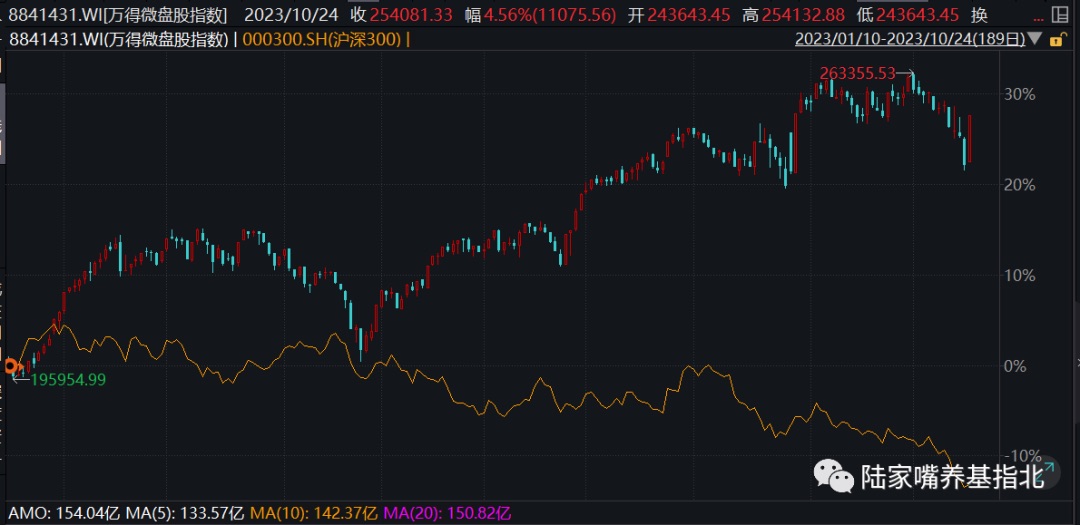Image resolution: width=1080 pixels, height=525 pixels.
Task: Click the 263355.53 peak price label
Action: pos(860,73)
